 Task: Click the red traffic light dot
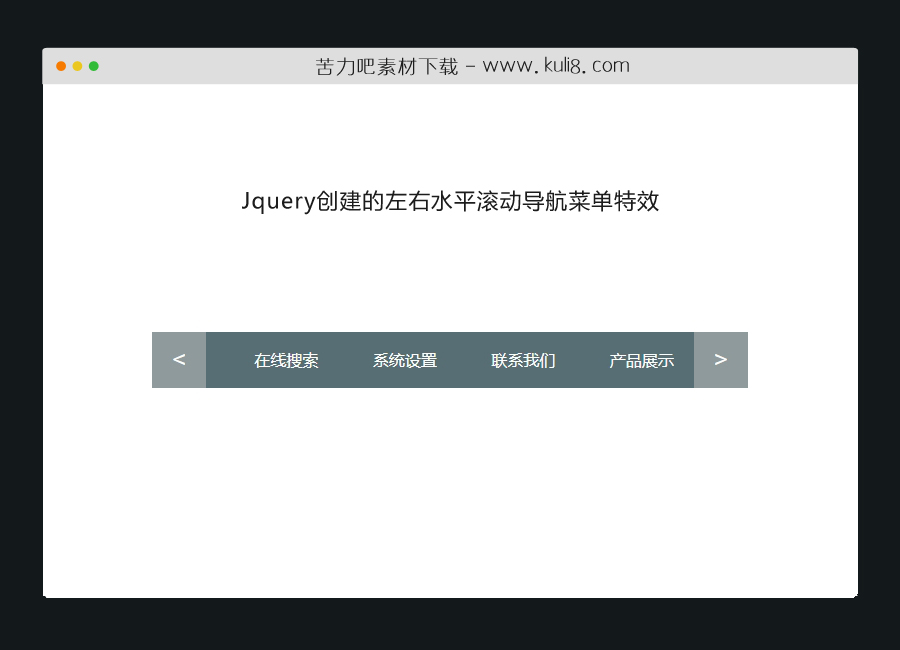tap(62, 66)
